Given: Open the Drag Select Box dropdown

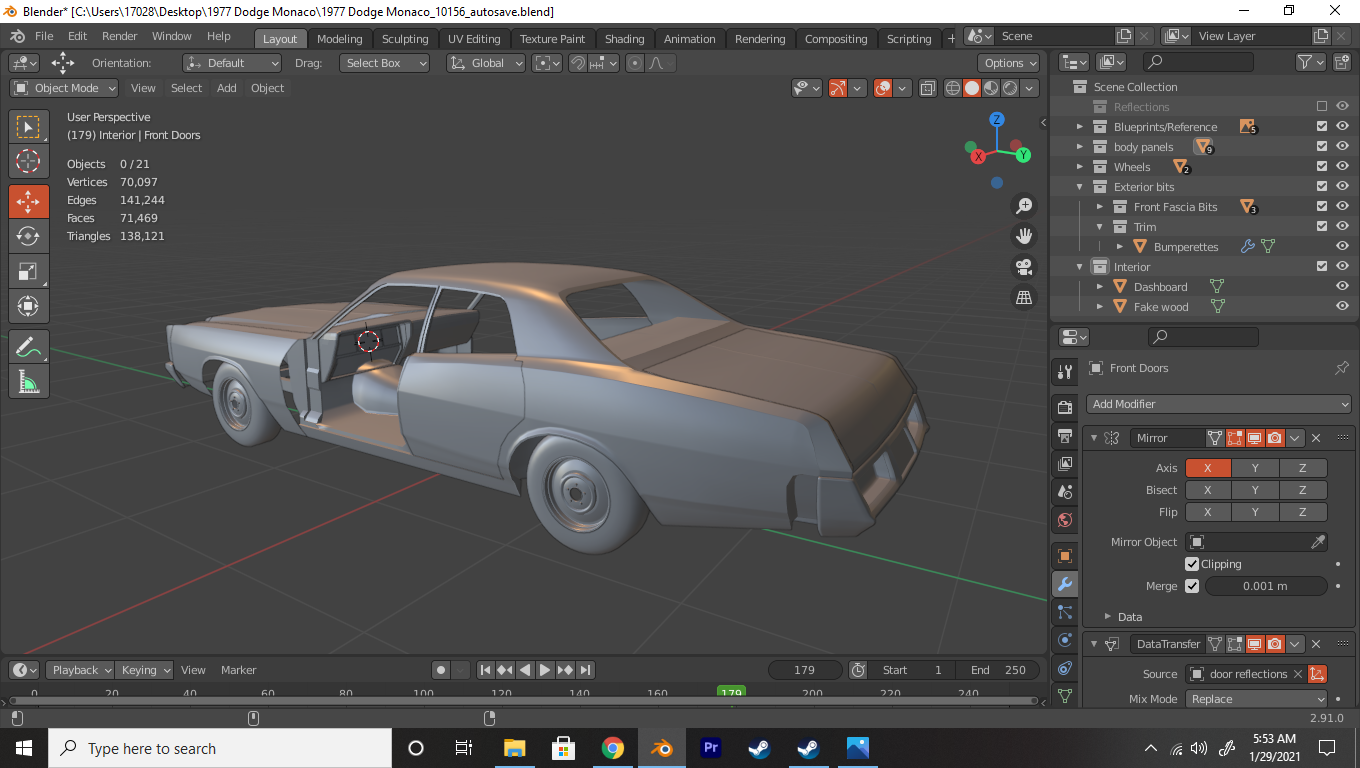Looking at the screenshot, I should point(384,63).
